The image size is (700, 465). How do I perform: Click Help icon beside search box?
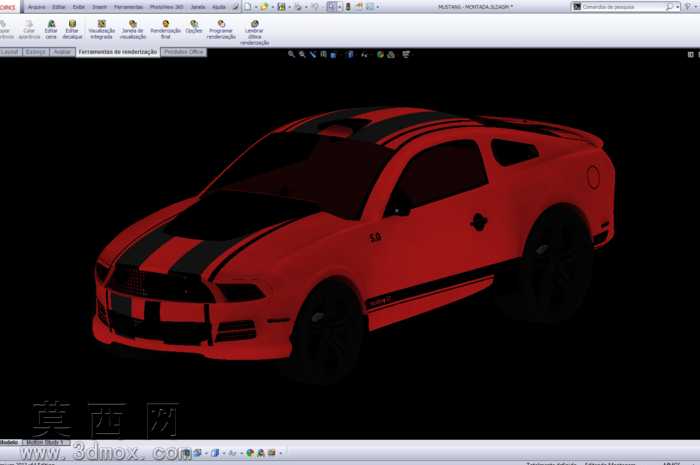(x=688, y=7)
